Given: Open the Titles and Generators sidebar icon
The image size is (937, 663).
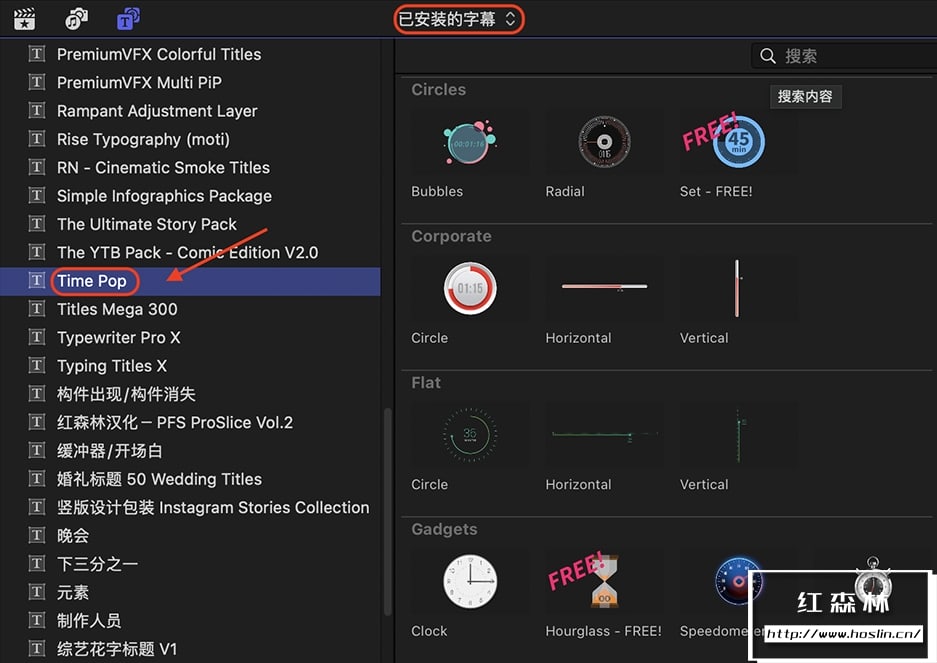Looking at the screenshot, I should coord(128,19).
